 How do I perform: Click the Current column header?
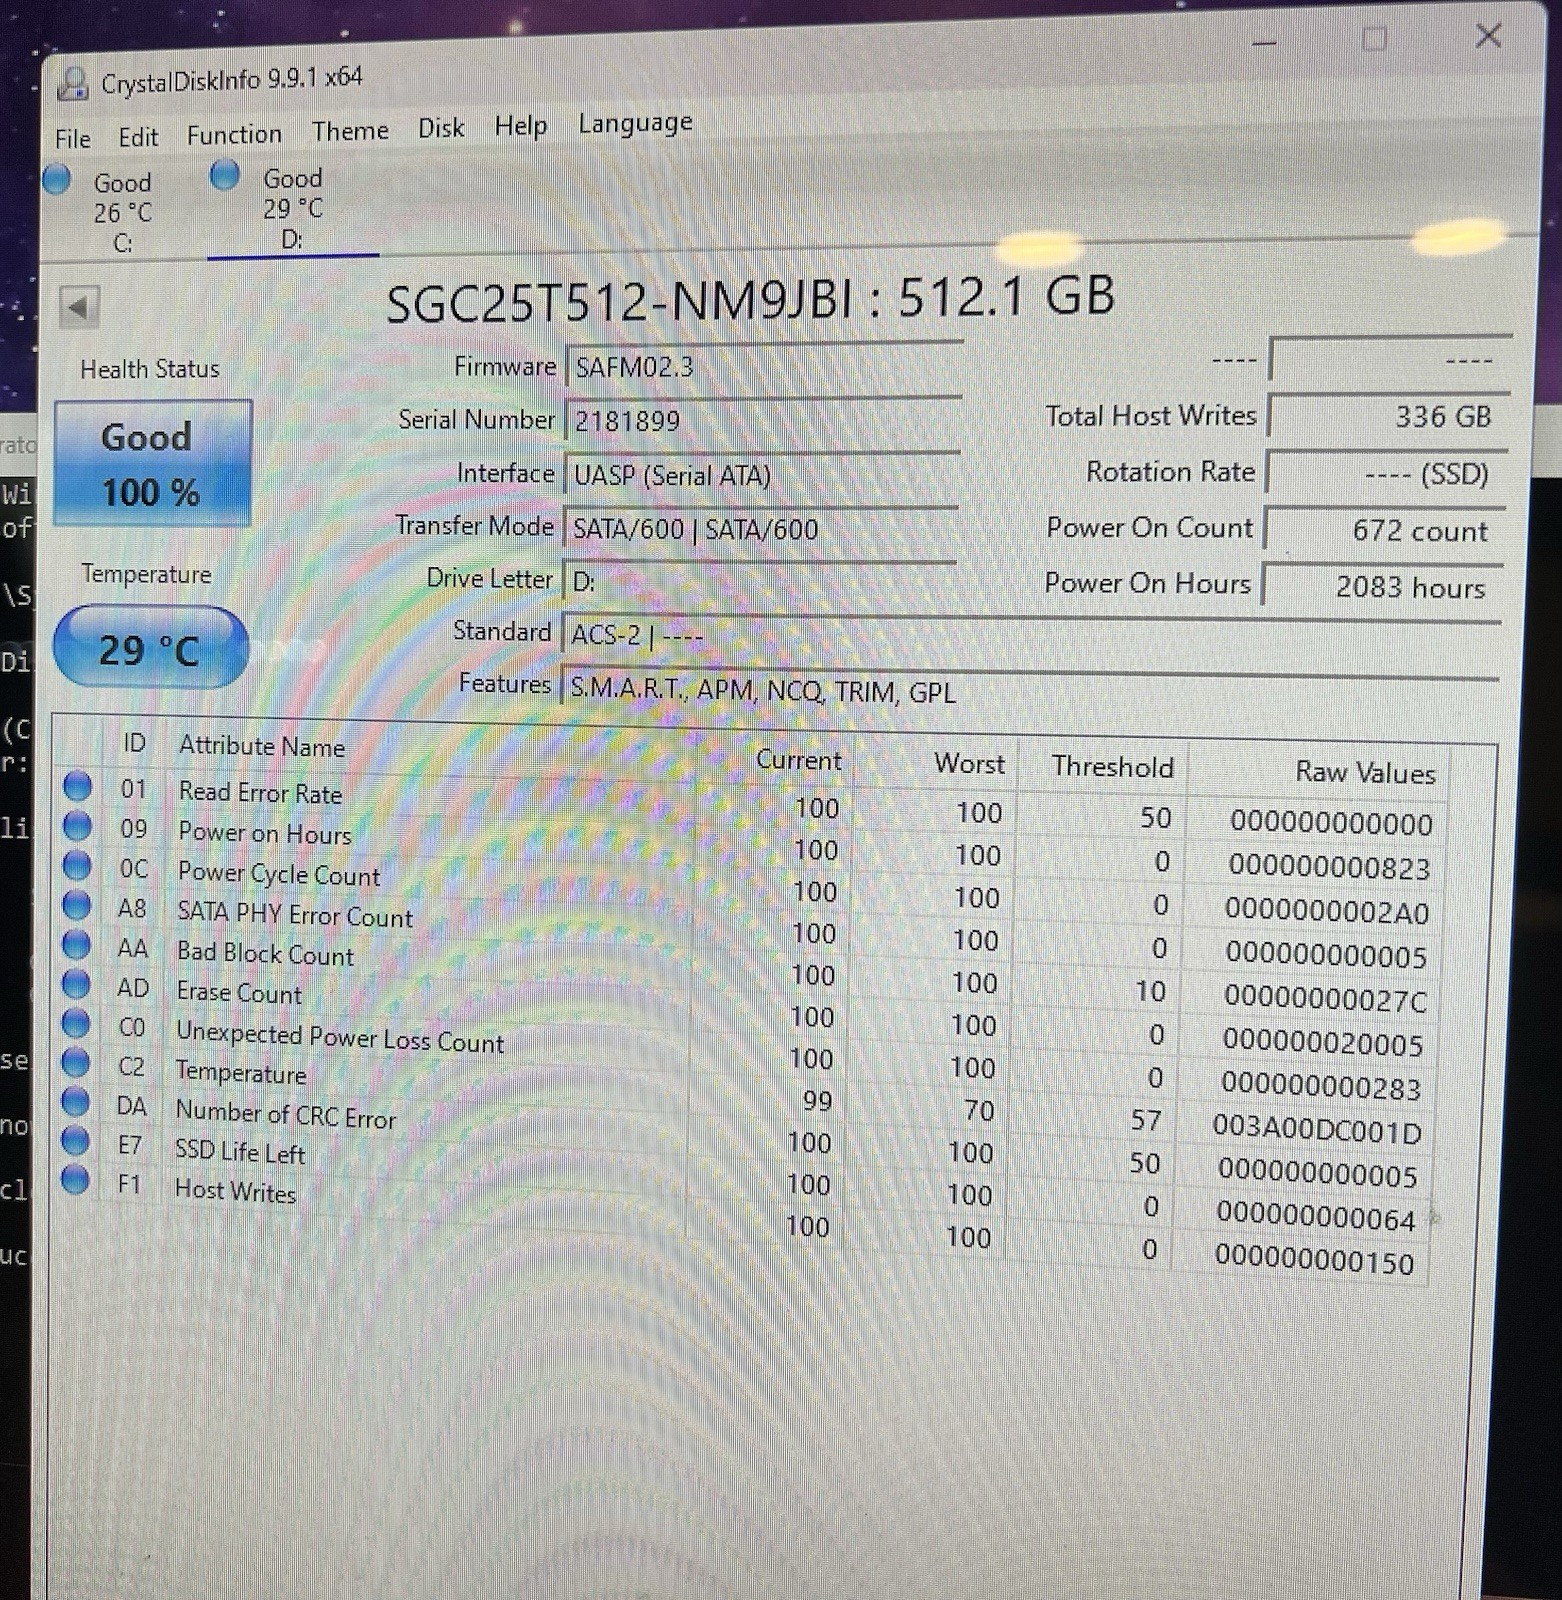click(799, 760)
